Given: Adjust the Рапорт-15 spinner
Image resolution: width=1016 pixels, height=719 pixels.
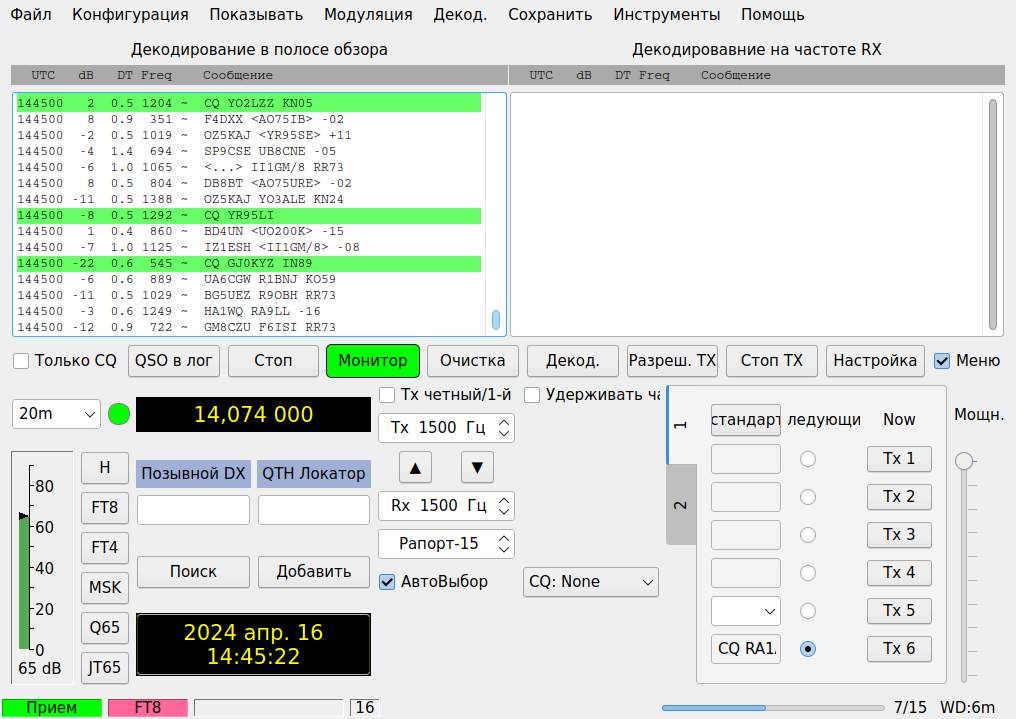Looking at the screenshot, I should [446, 544].
